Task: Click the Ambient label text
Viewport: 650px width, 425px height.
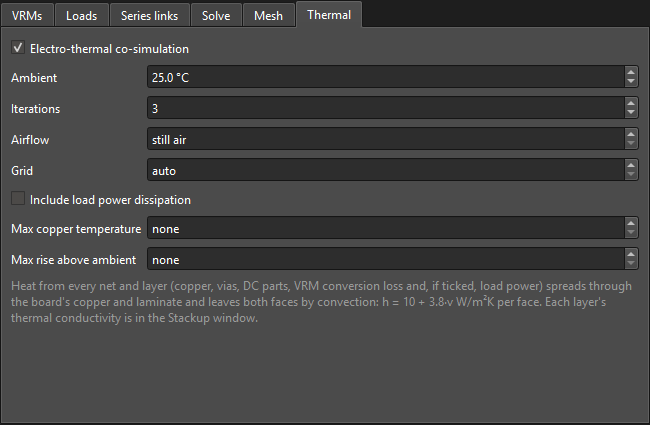Action: pyautogui.click(x=34, y=78)
